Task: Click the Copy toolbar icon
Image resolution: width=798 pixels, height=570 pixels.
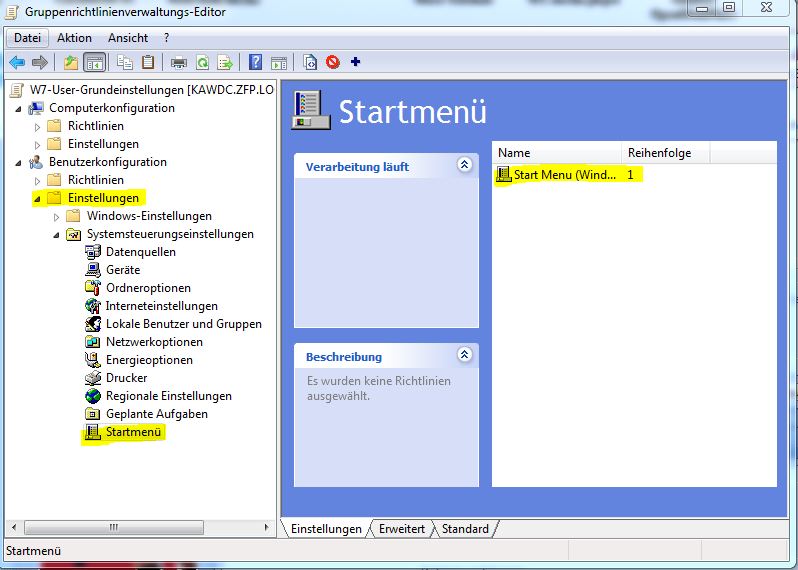Action: point(125,63)
